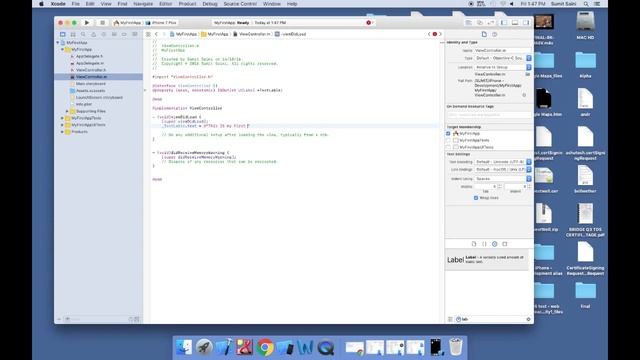Click the reveal-in-Finder arrow beside Full Path
This screenshot has width=640, height=360.
coord(524,95)
